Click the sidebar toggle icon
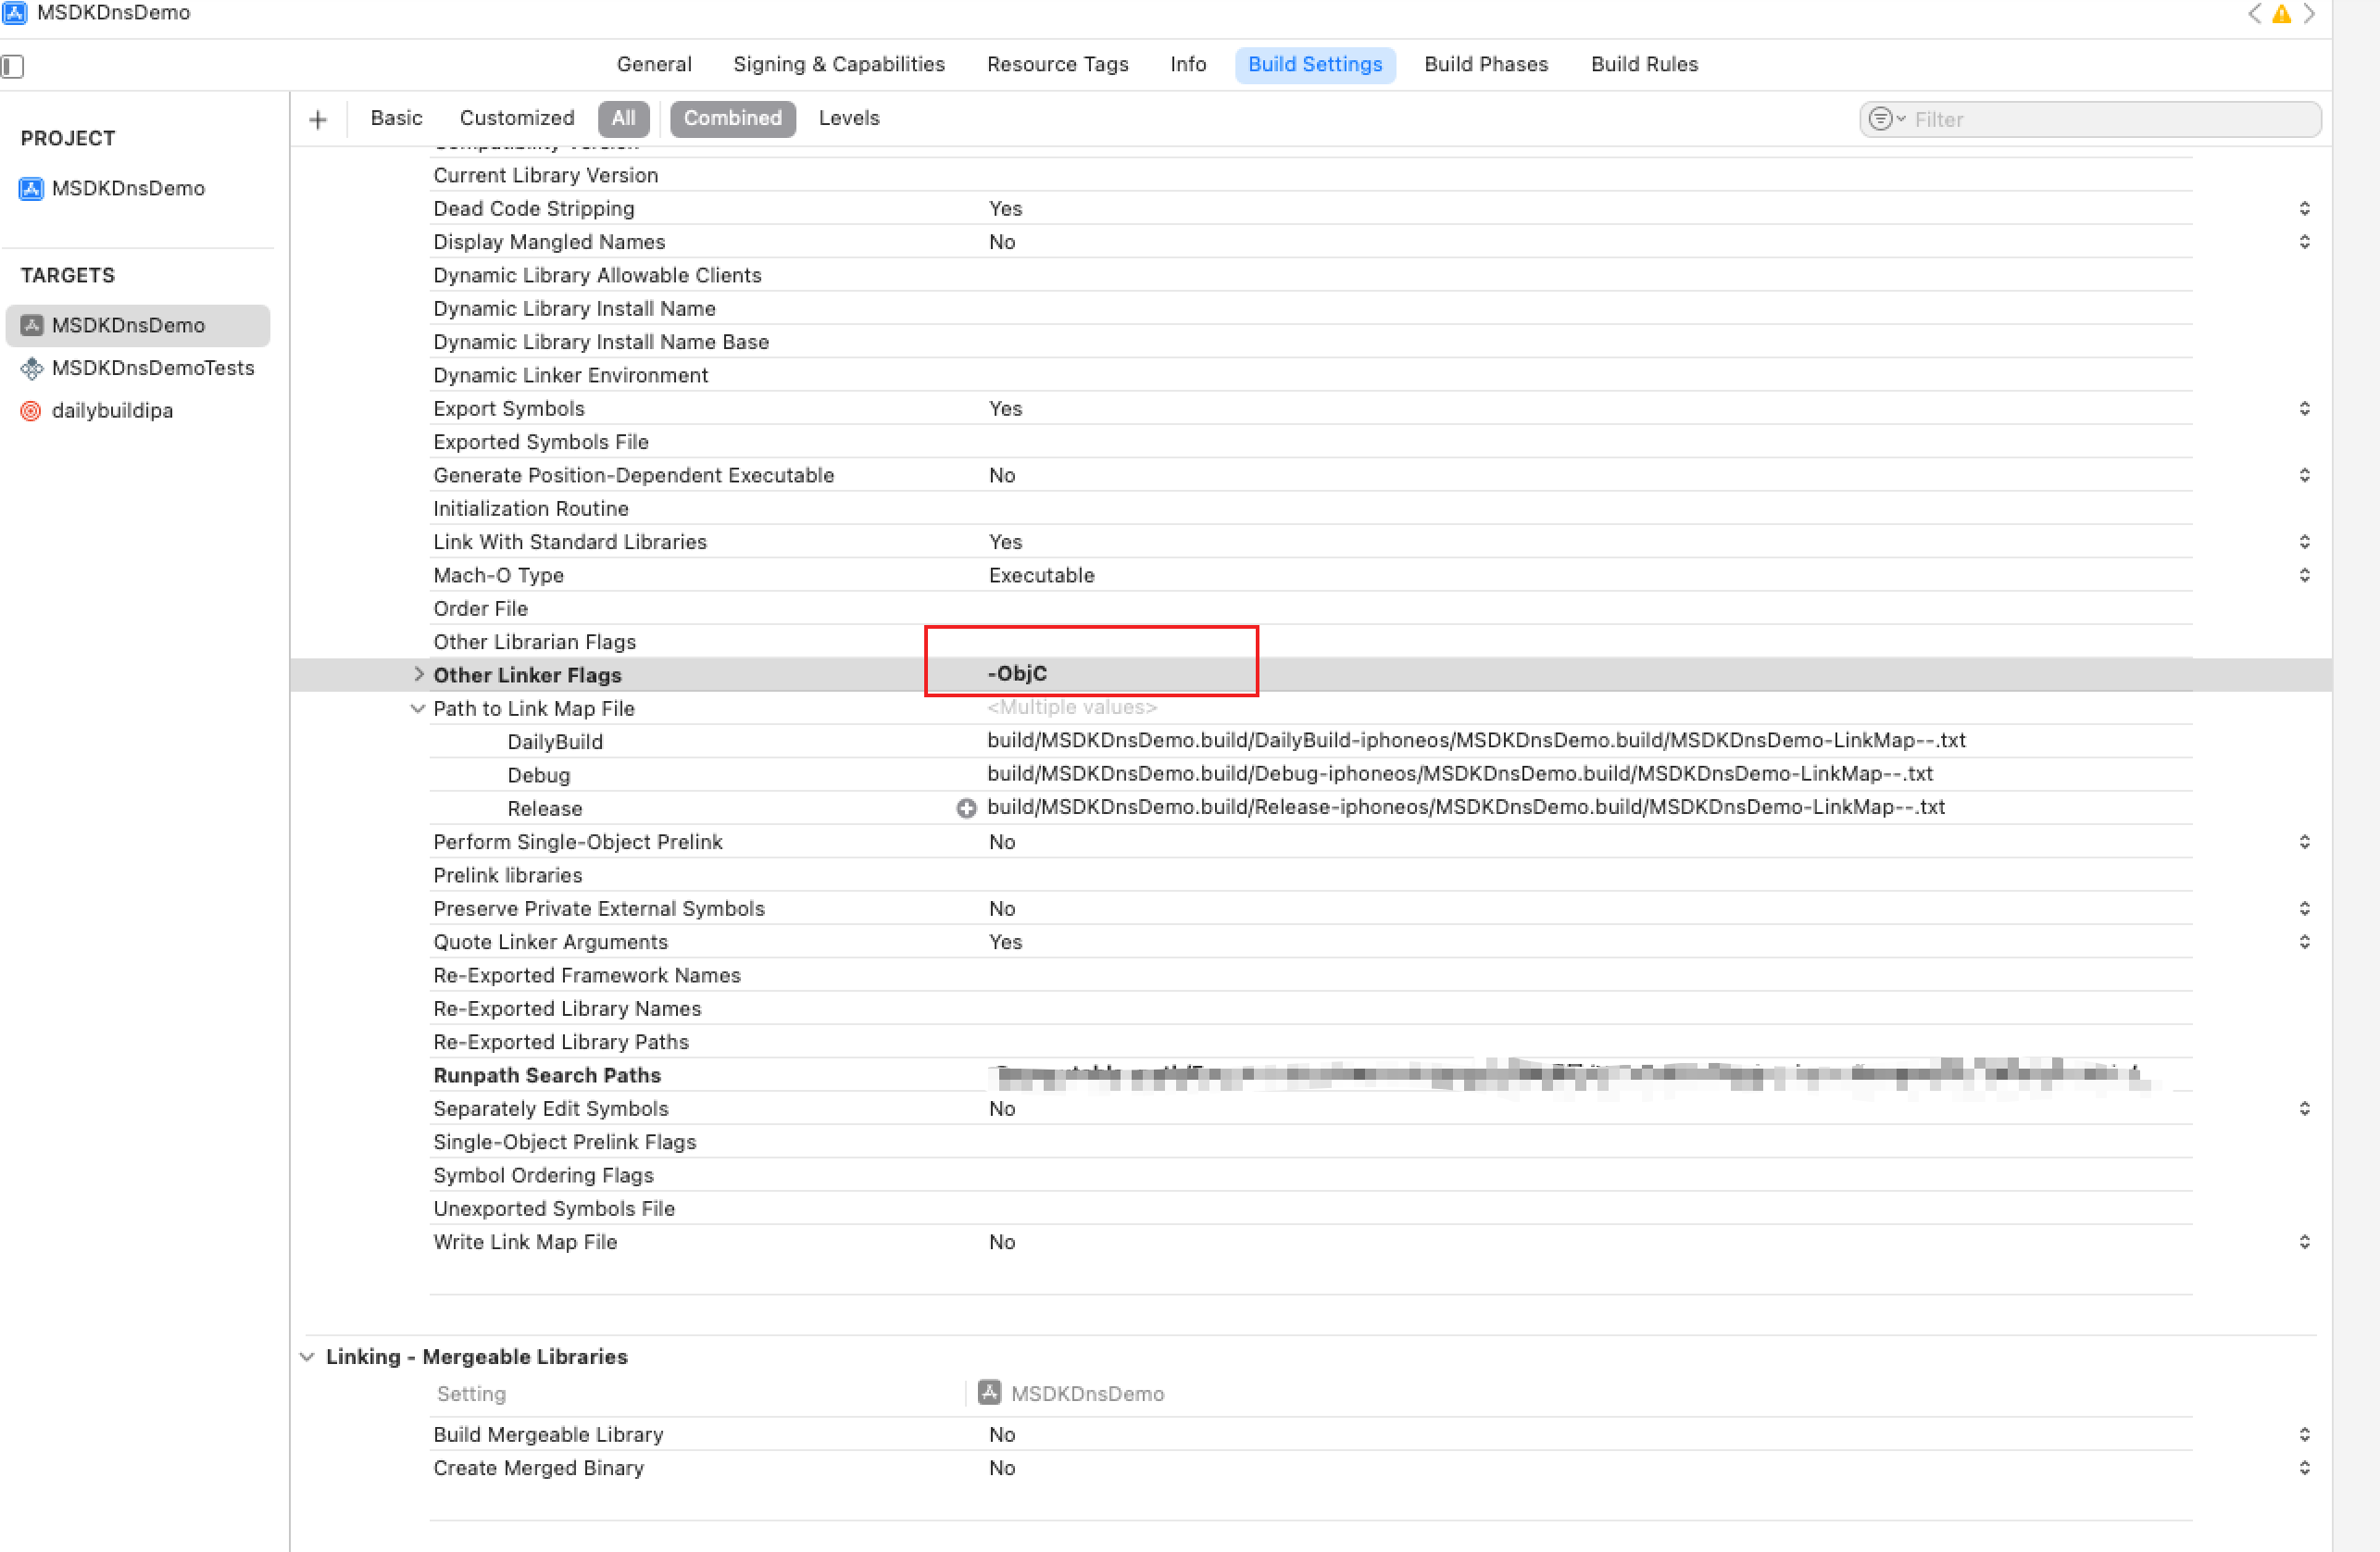Screen dimensions: 2380x1552 pyautogui.click(x=13, y=66)
